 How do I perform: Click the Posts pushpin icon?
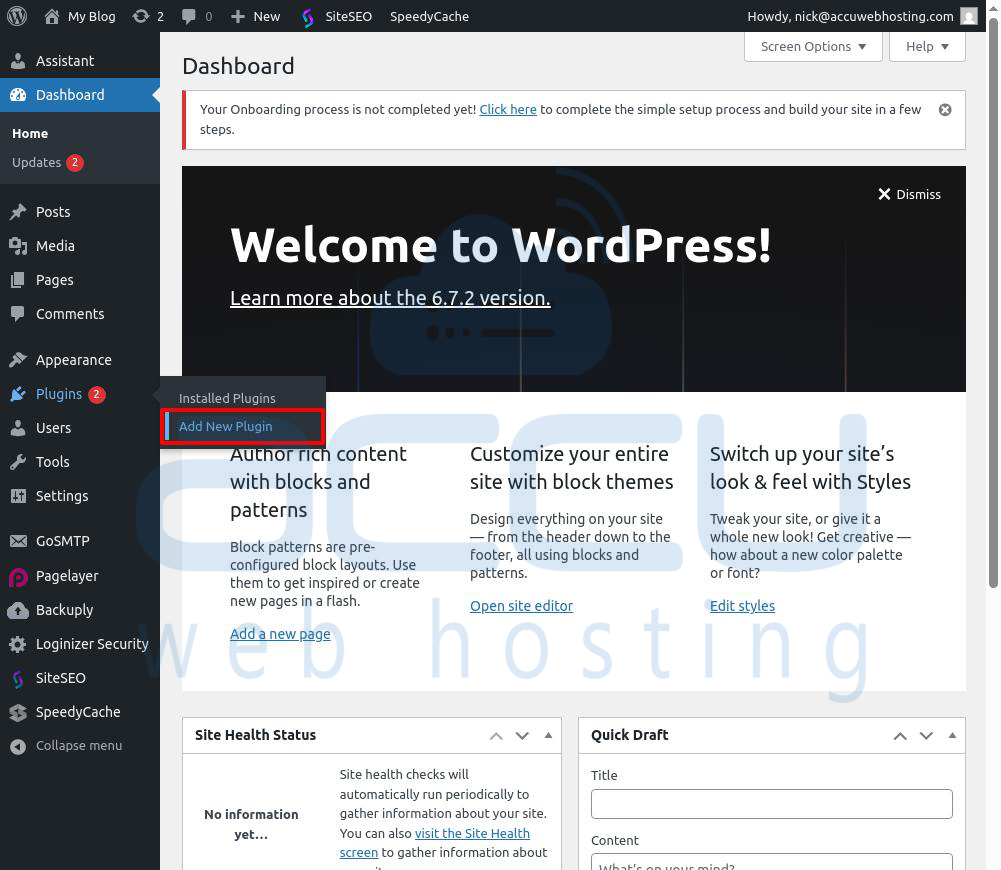[18, 211]
